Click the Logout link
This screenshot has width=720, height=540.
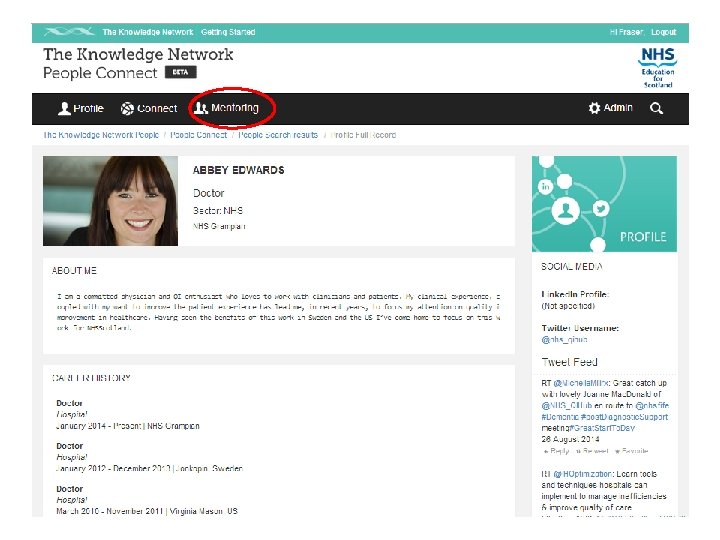(664, 32)
